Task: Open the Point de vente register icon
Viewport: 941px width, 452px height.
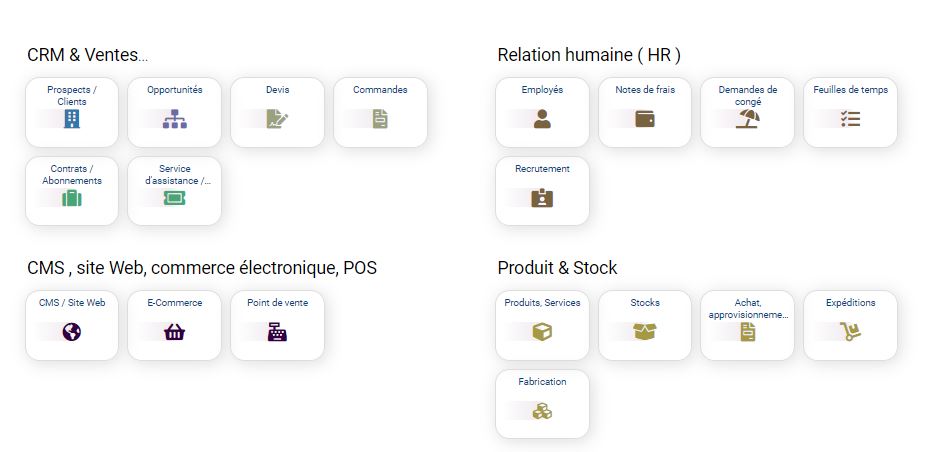Action: coord(278,332)
